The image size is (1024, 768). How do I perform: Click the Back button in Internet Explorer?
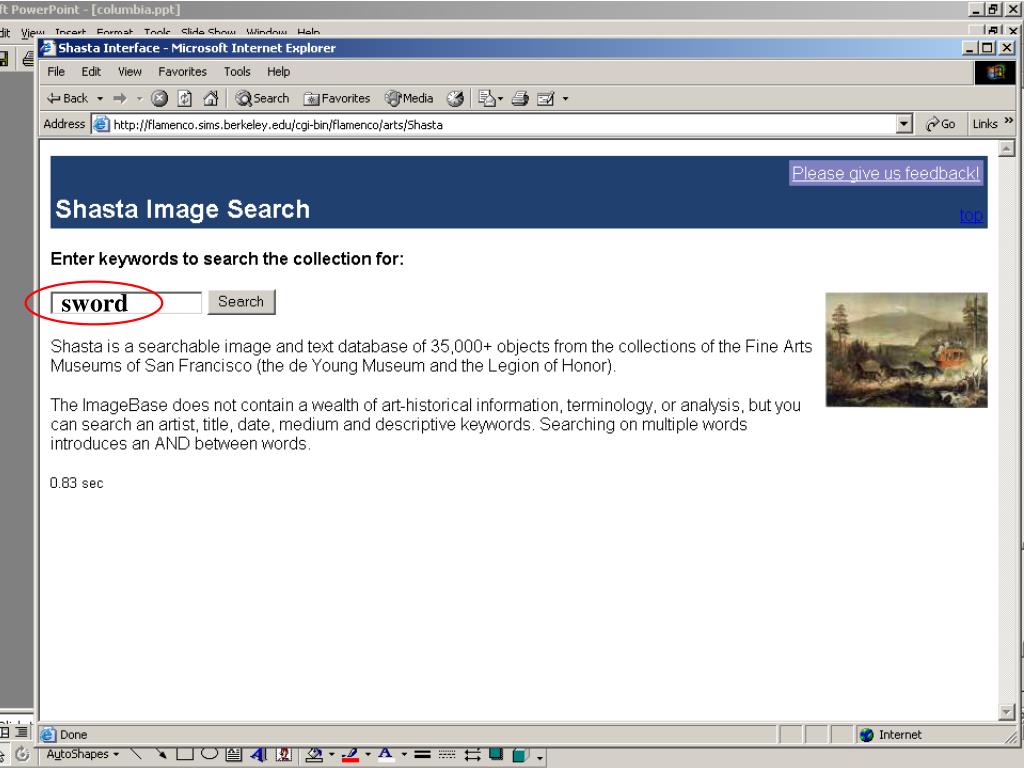[x=67, y=99]
